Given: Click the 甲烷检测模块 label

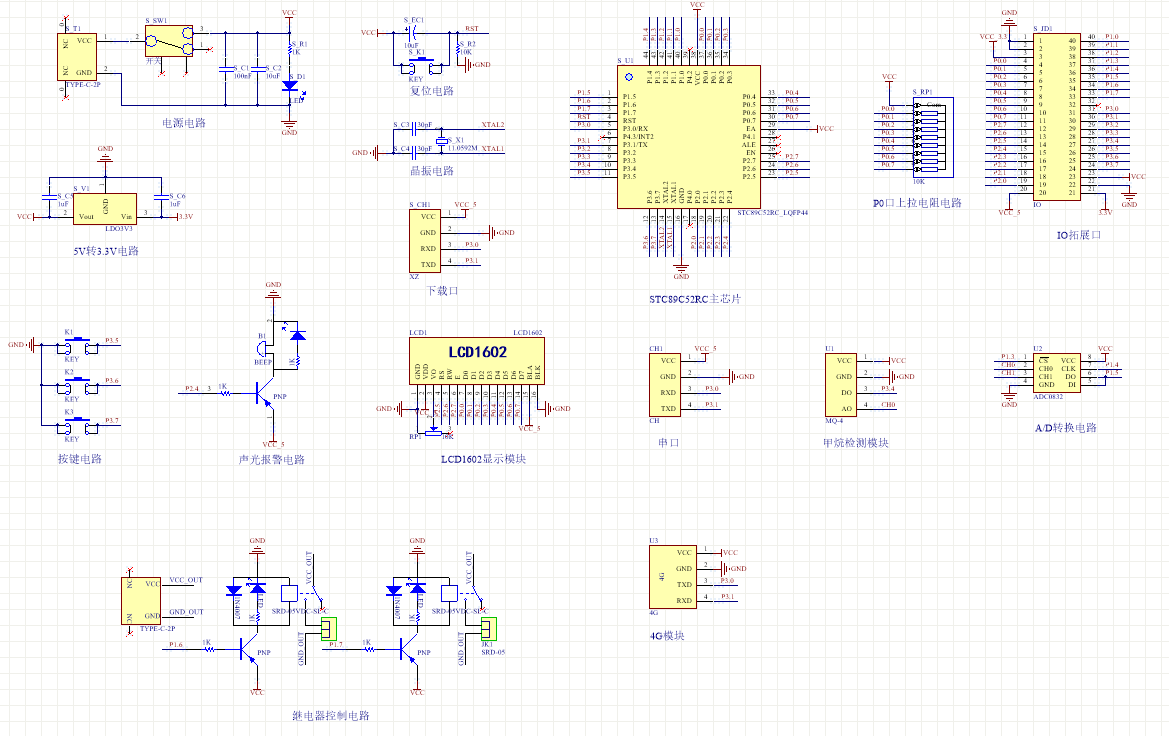Looking at the screenshot, I should point(856,443).
